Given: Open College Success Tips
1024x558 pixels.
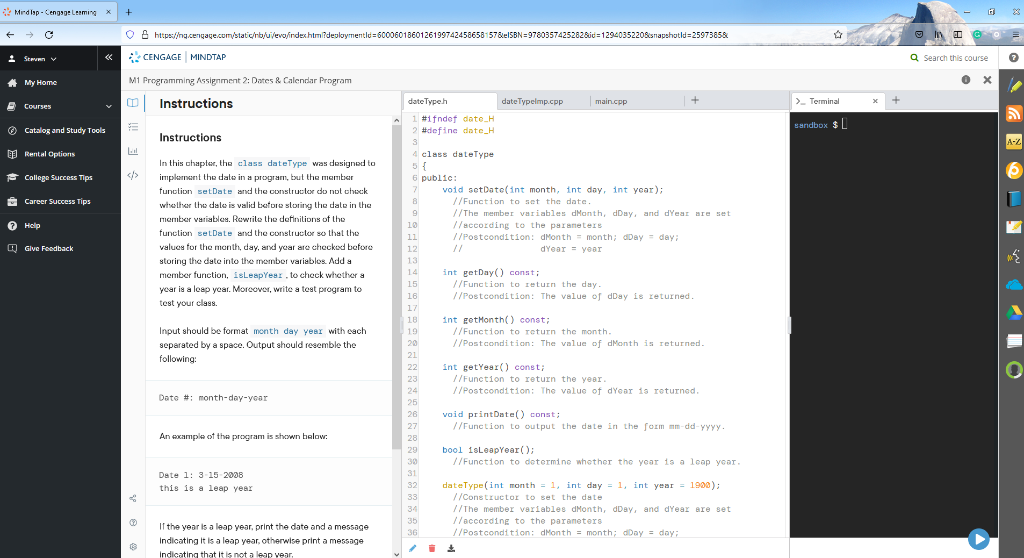Looking at the screenshot, I should click(x=60, y=178).
